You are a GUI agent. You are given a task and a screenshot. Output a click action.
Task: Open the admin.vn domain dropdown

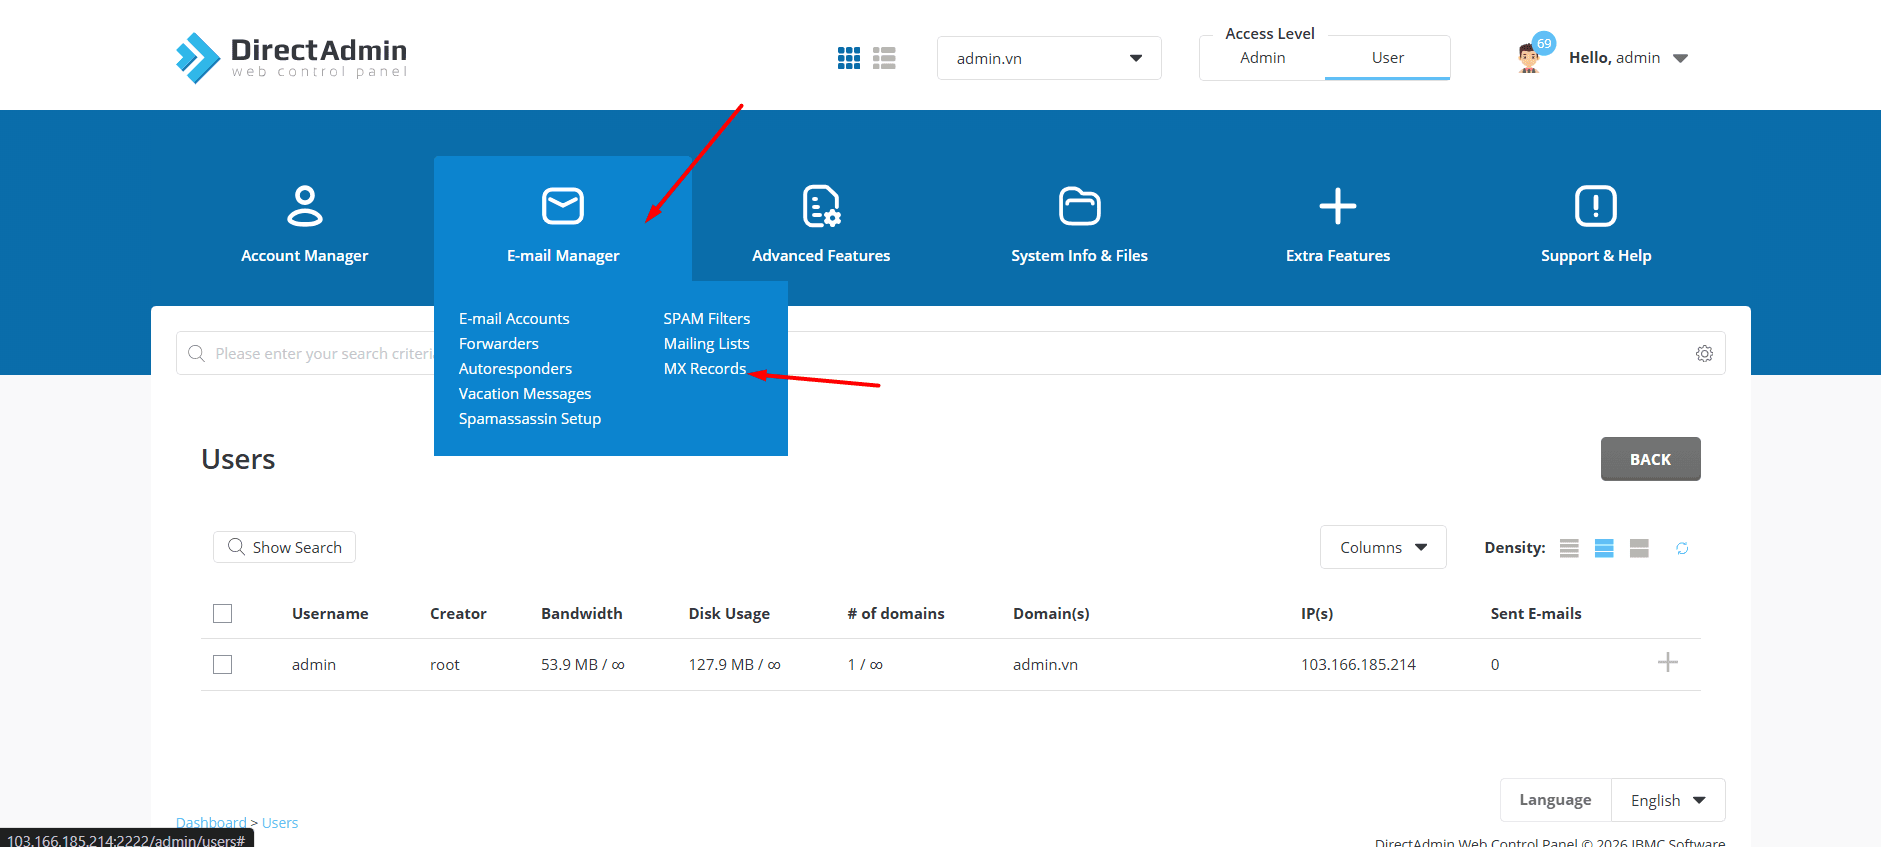pyautogui.click(x=1048, y=58)
